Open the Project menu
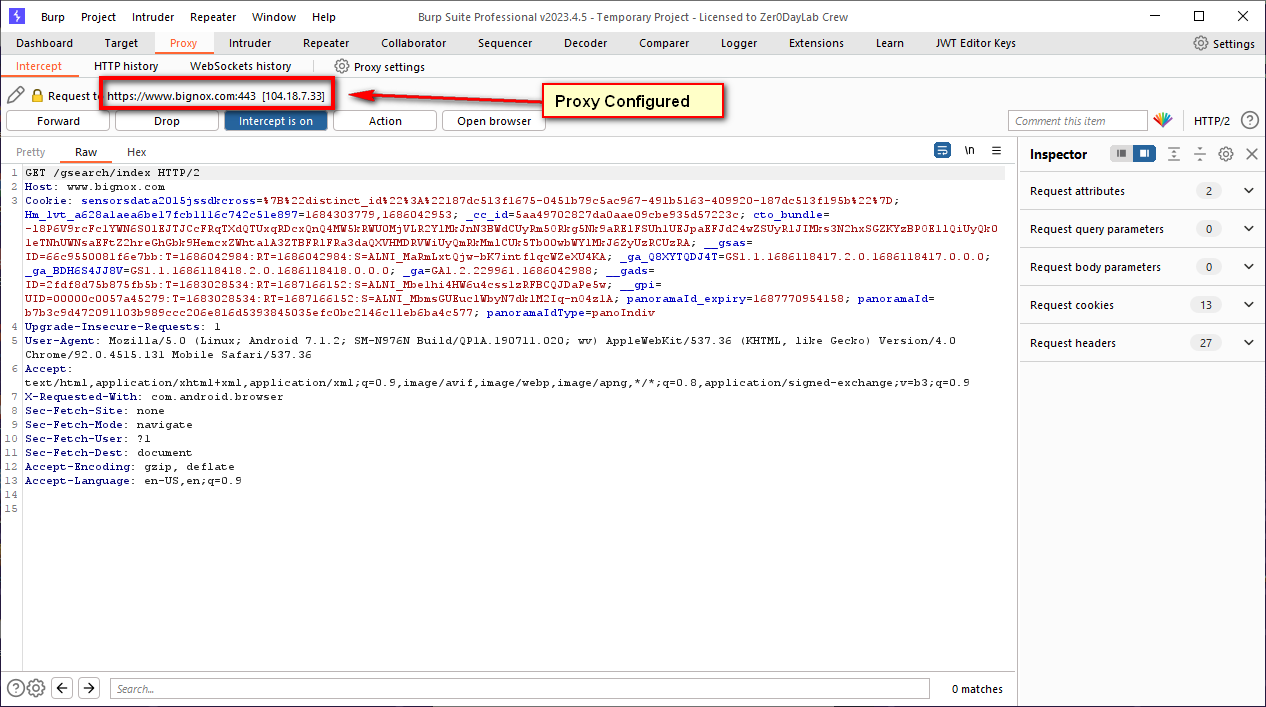1266x707 pixels. coord(98,17)
